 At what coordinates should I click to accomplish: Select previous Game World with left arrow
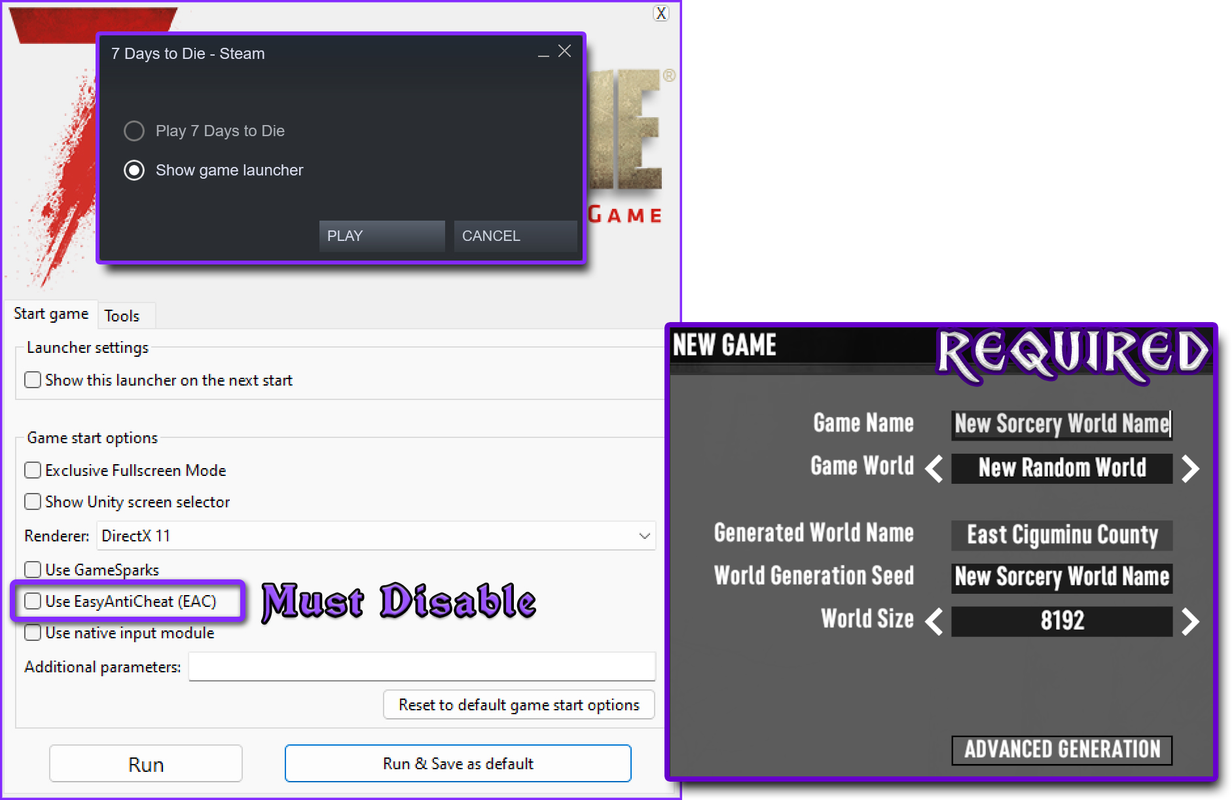tap(934, 468)
